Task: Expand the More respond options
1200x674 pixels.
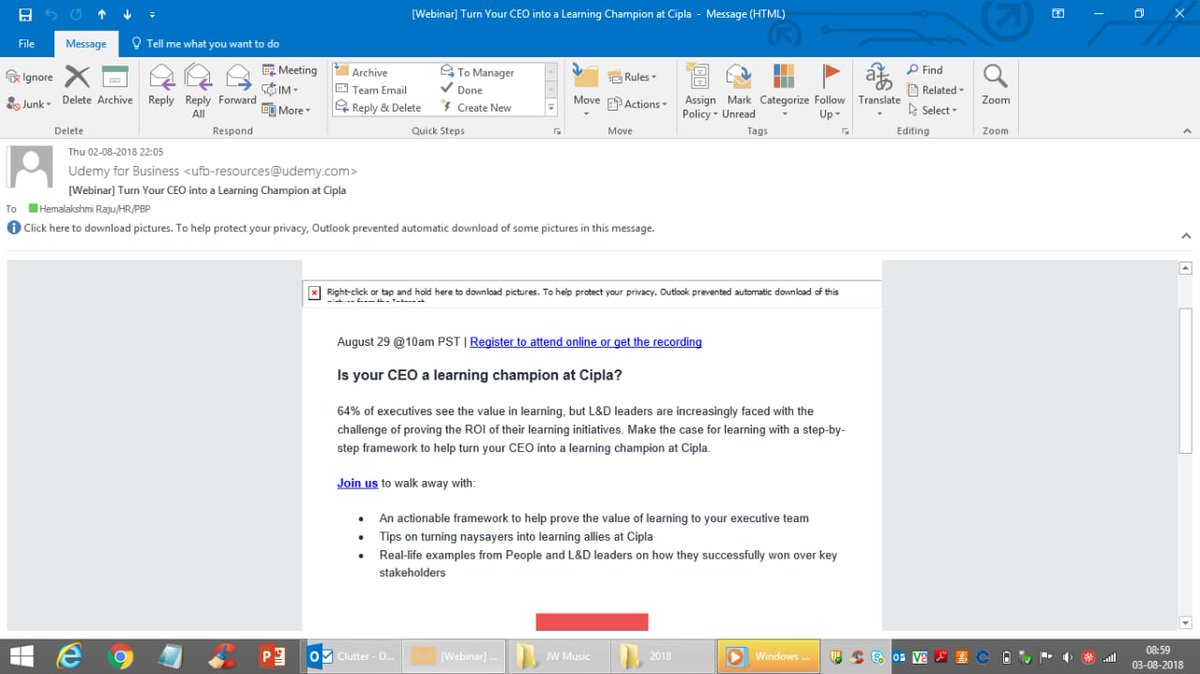Action: coord(287,110)
